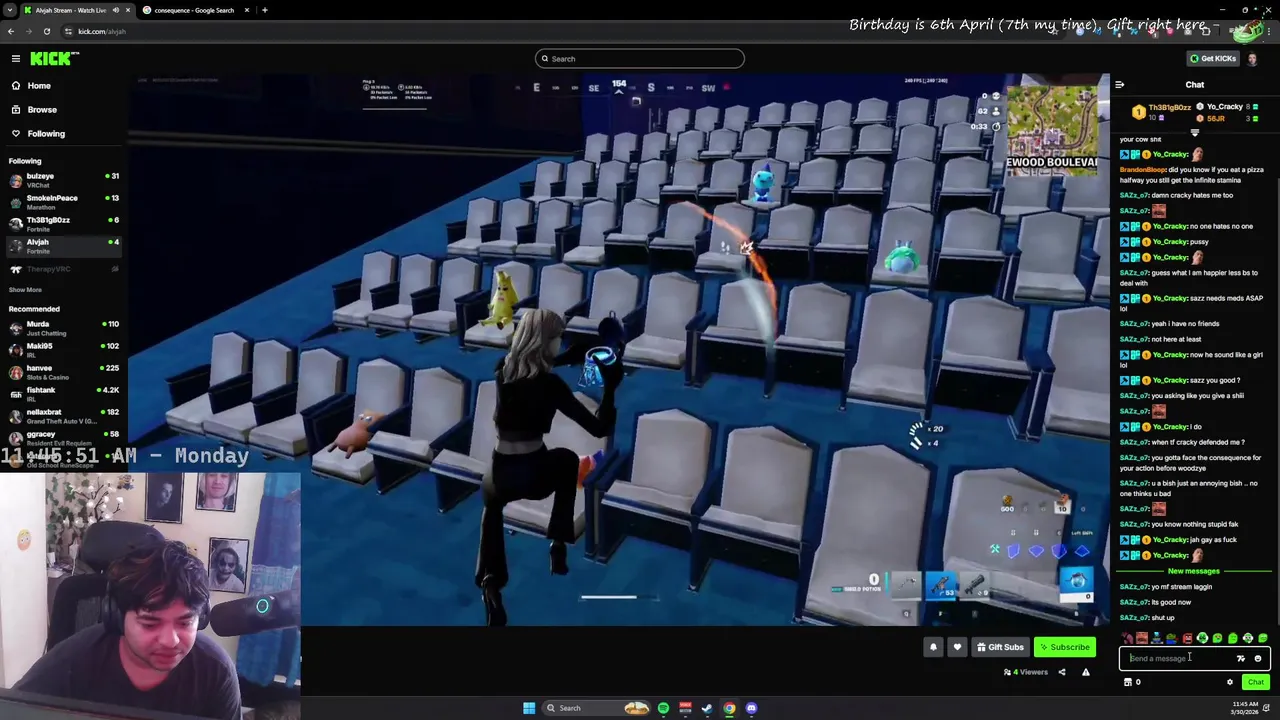The height and width of the screenshot is (720, 1280).
Task: Follow channel with the heart icon
Action: tap(957, 647)
